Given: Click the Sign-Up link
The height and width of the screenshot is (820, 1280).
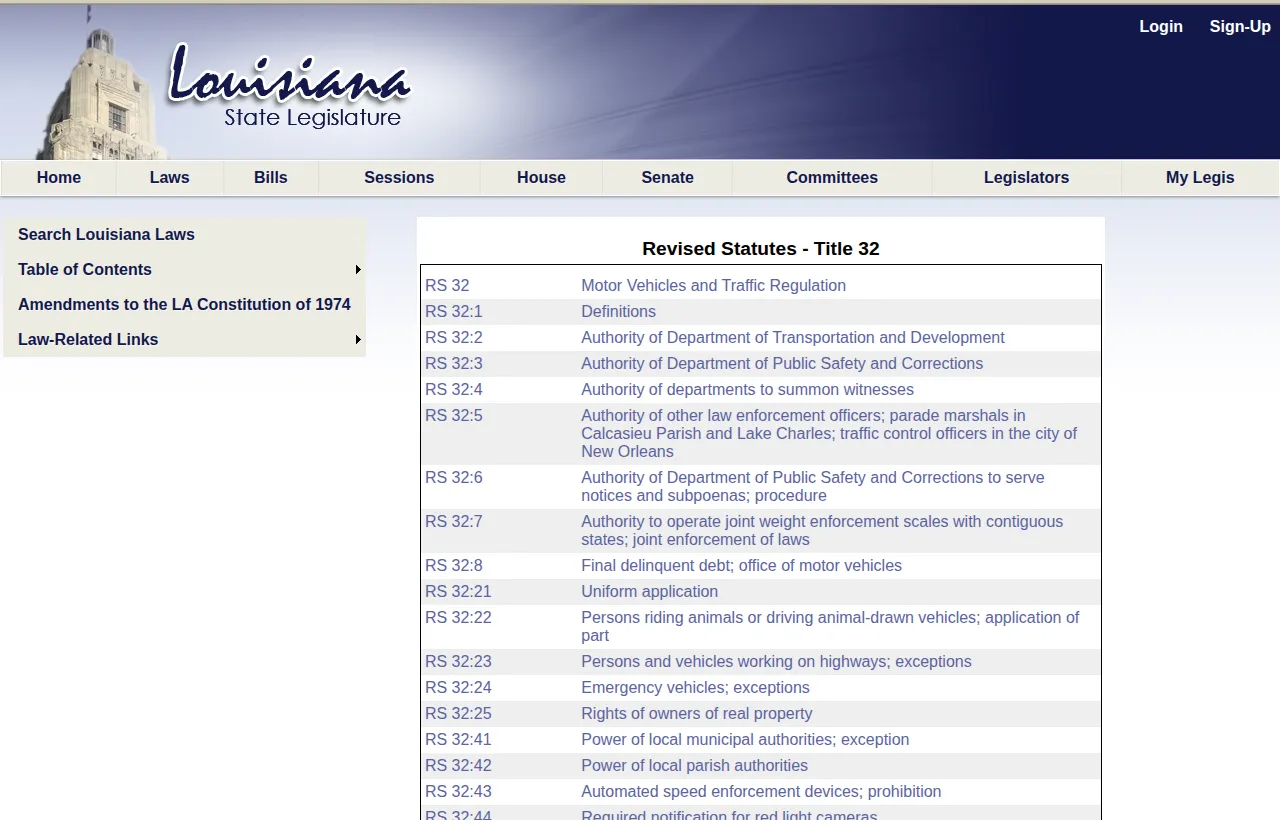Looking at the screenshot, I should [1239, 26].
